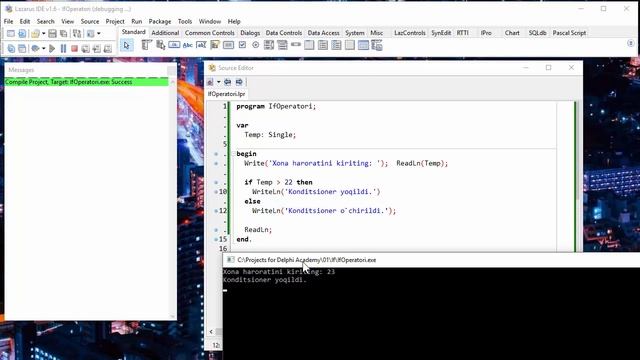Open the Tools menu

pos(185,21)
